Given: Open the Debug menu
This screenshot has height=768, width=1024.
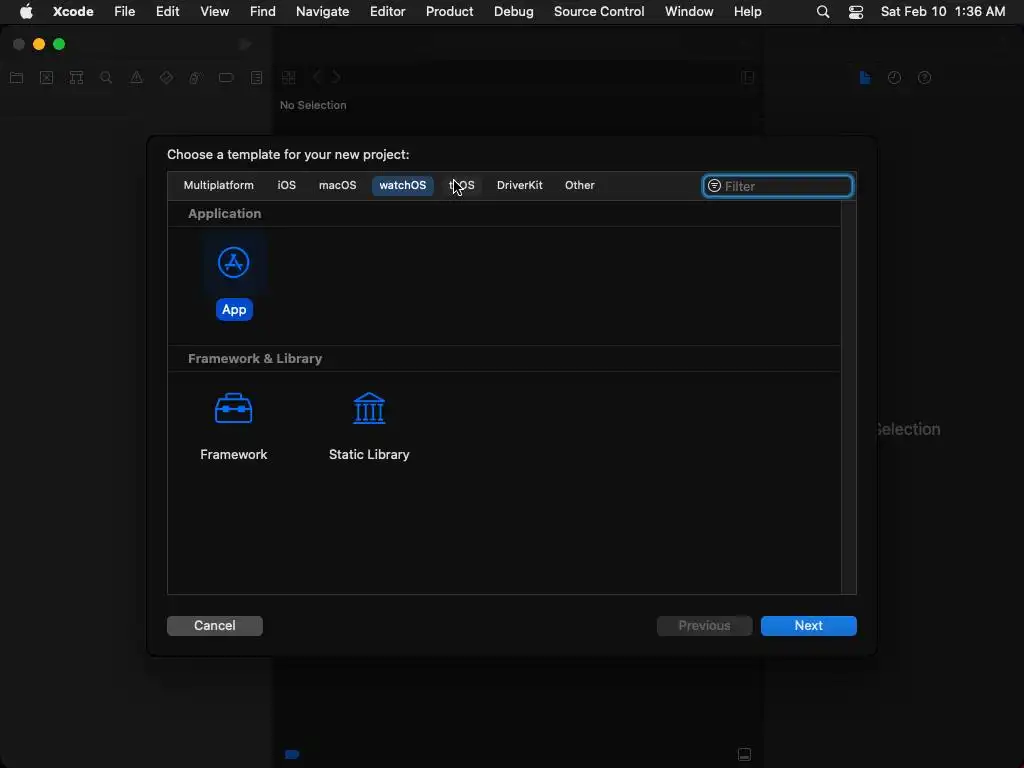Looking at the screenshot, I should 513,12.
